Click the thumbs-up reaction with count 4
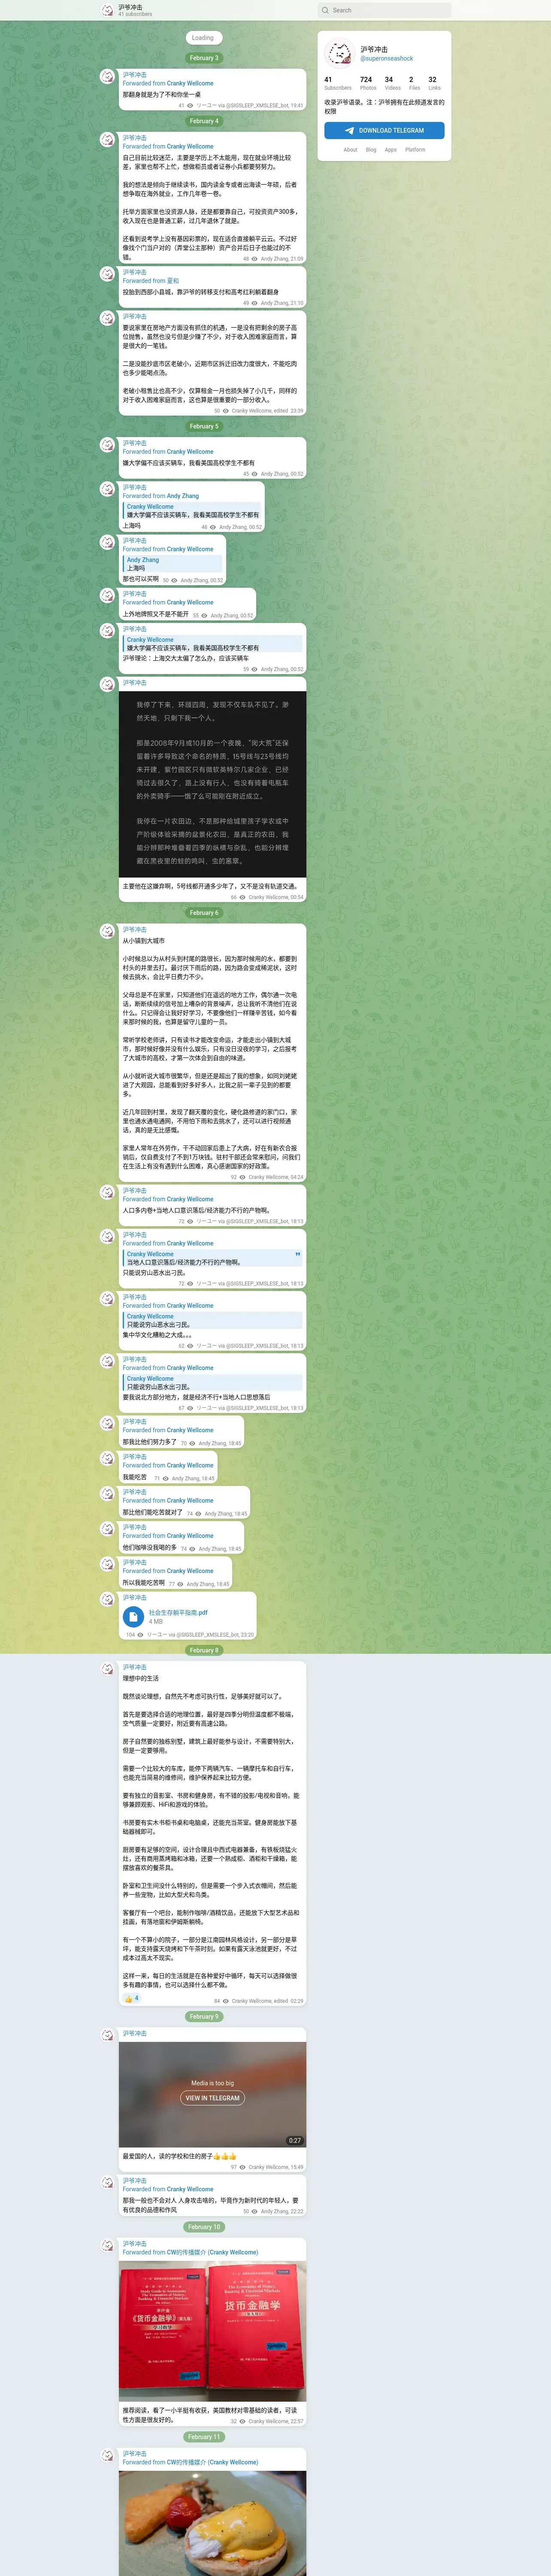551x2576 pixels. [131, 1998]
